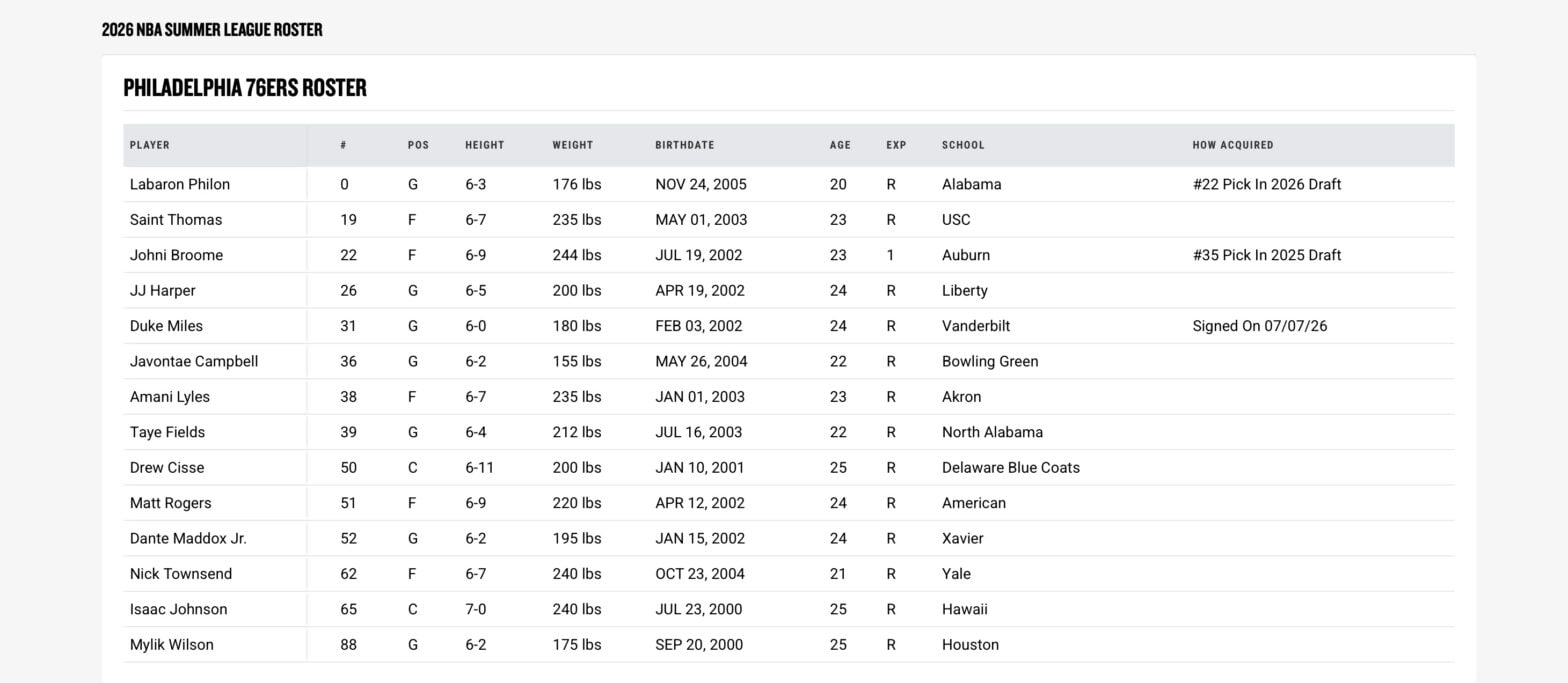Select player name Isaac Johnson
1568x683 pixels.
[x=179, y=609]
